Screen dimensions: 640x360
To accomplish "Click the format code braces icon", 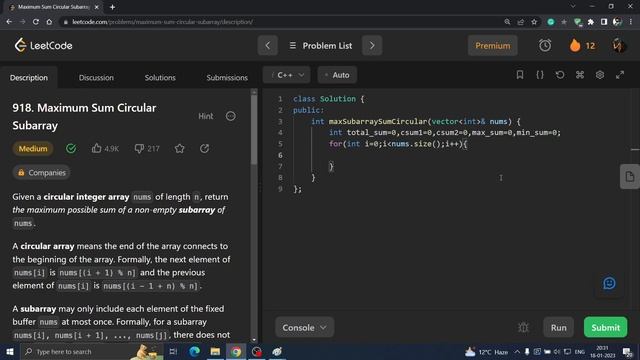I will (x=540, y=75).
